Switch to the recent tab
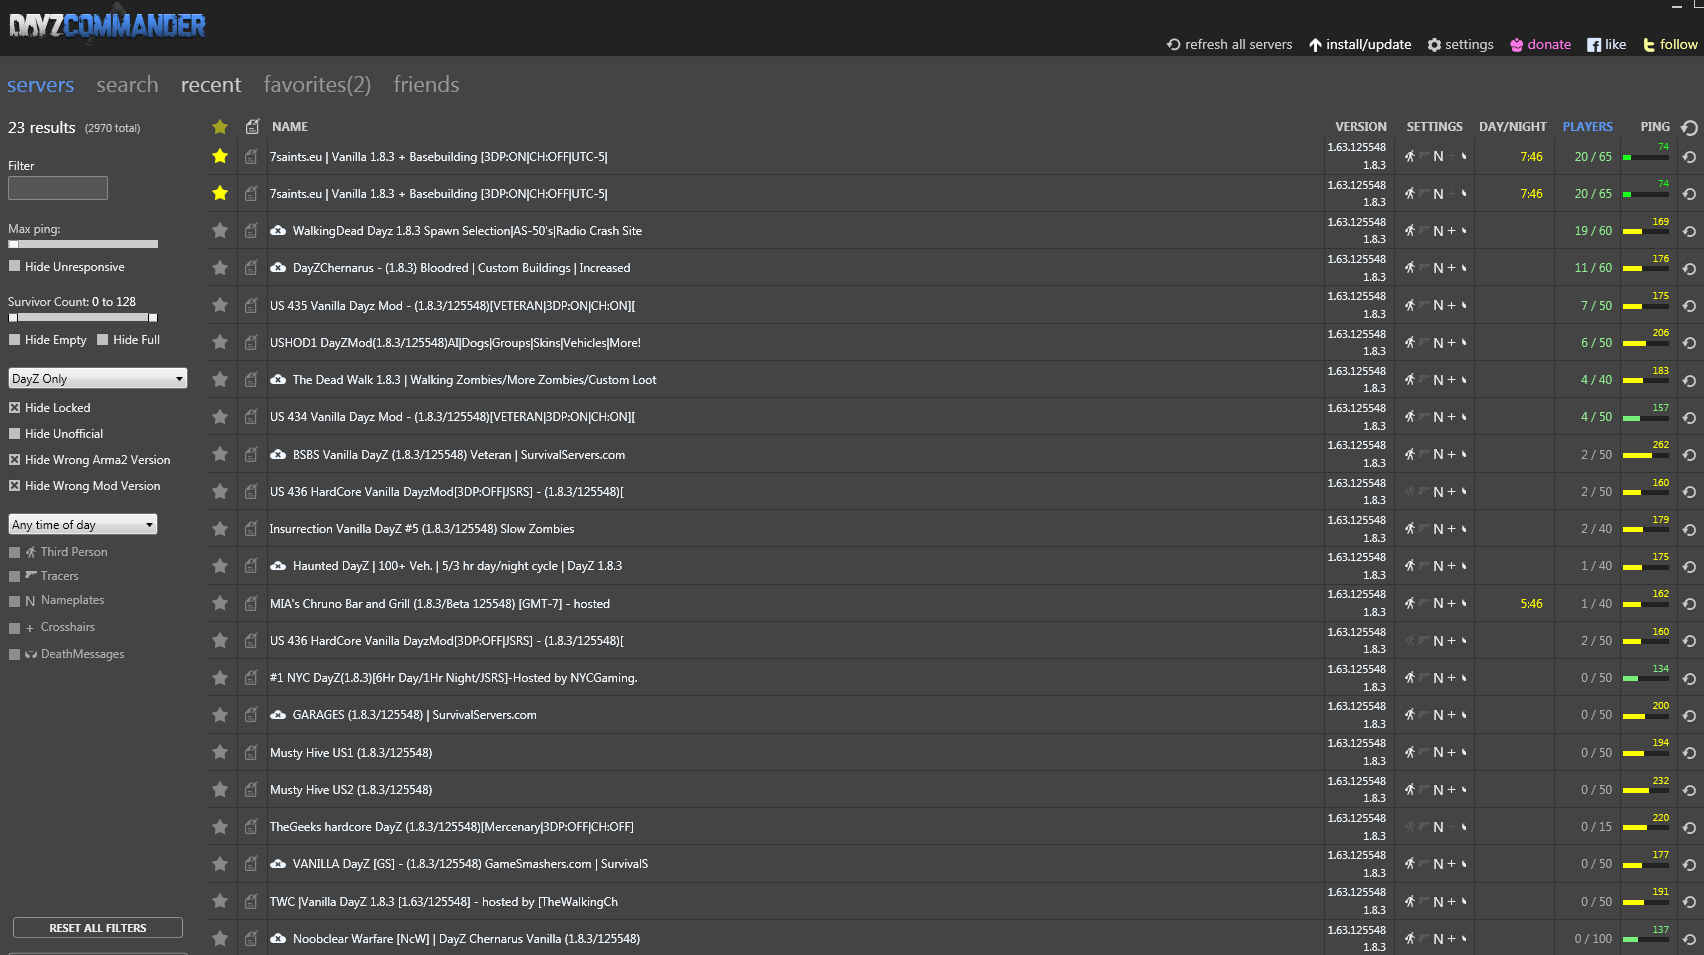 coord(211,85)
